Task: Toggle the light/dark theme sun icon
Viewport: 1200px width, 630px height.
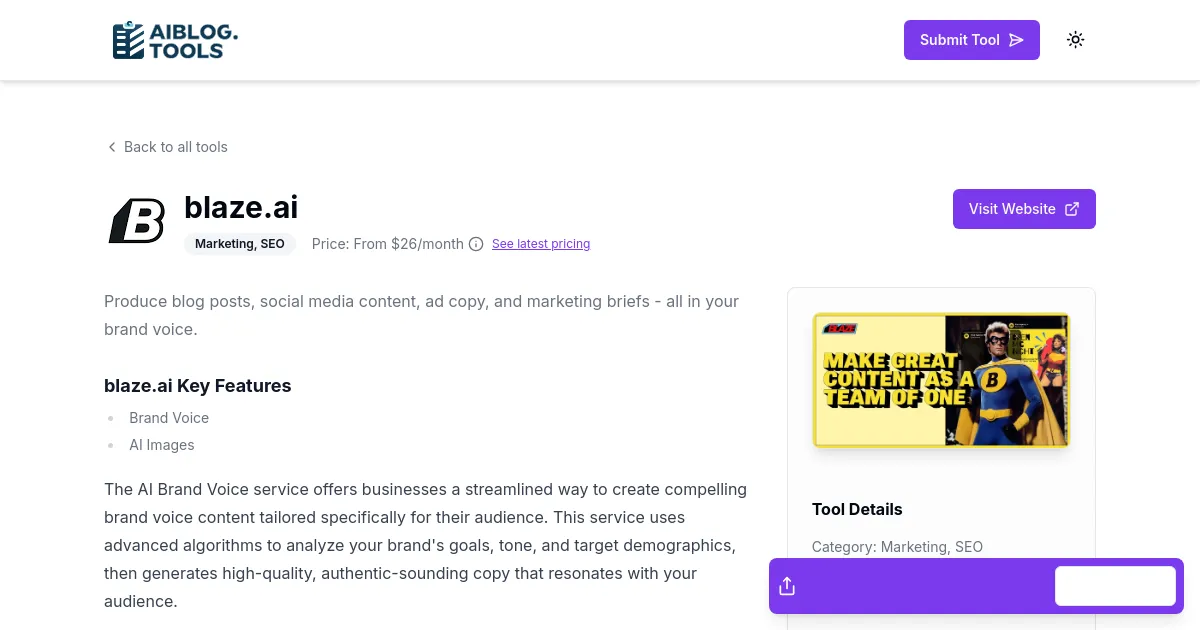Action: click(x=1075, y=40)
